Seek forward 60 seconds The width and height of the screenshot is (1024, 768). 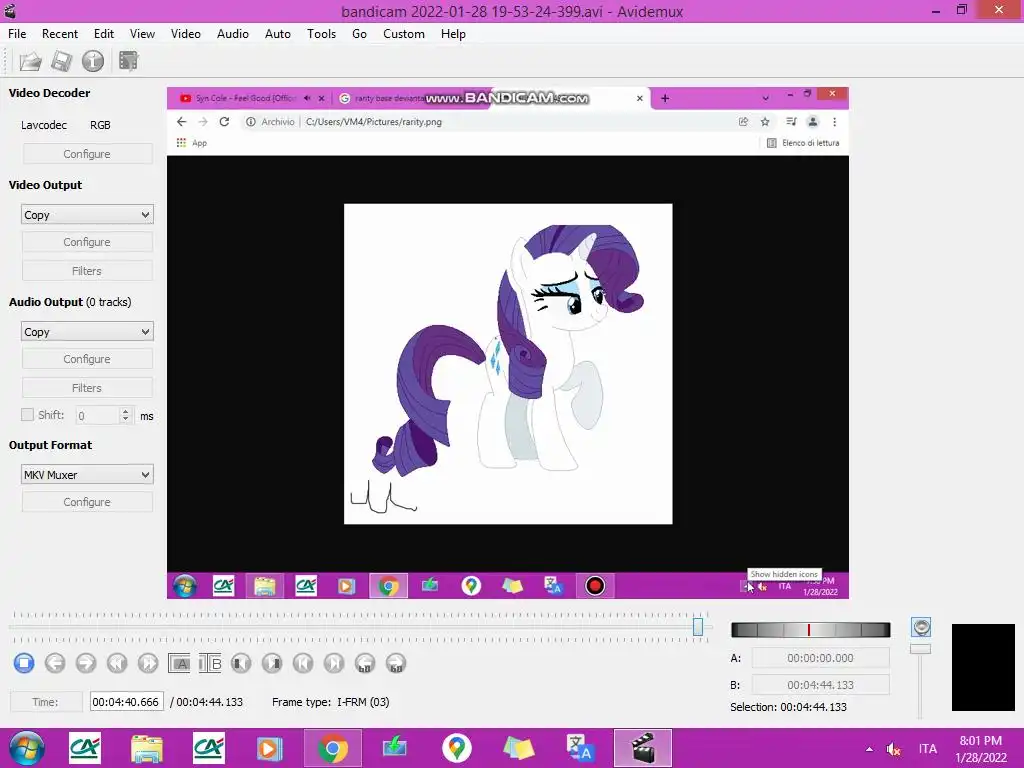click(396, 664)
